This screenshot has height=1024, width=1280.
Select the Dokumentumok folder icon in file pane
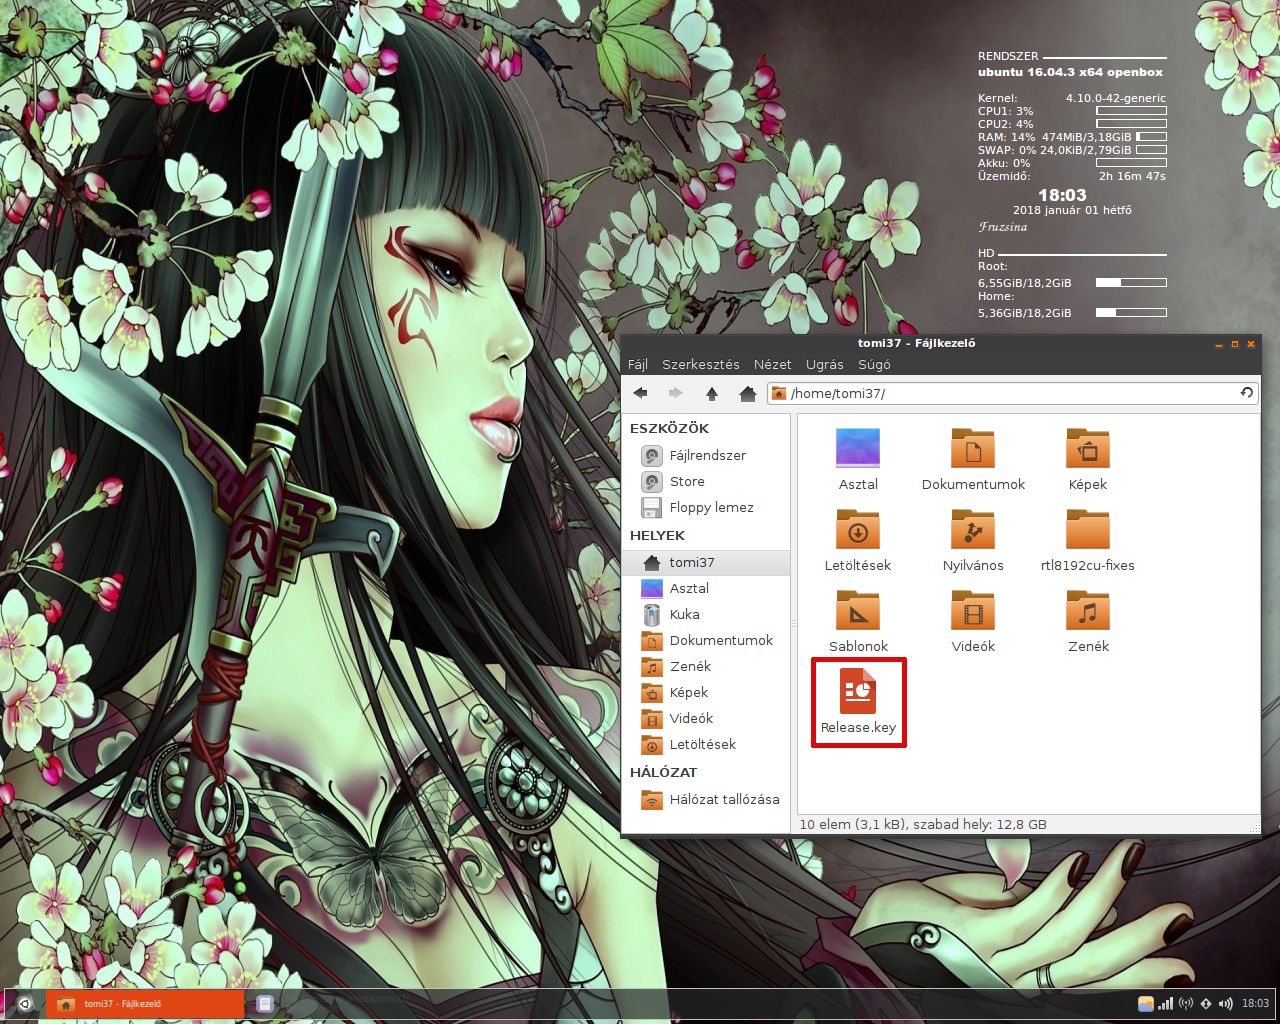[973, 448]
